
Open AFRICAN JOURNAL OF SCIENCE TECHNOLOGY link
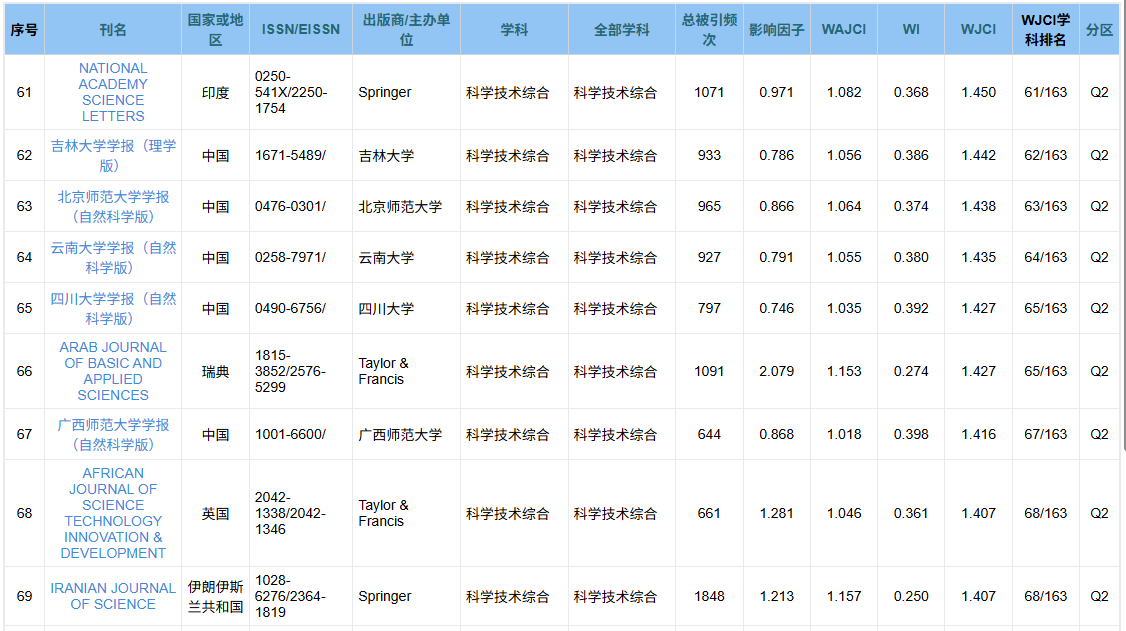coord(113,513)
